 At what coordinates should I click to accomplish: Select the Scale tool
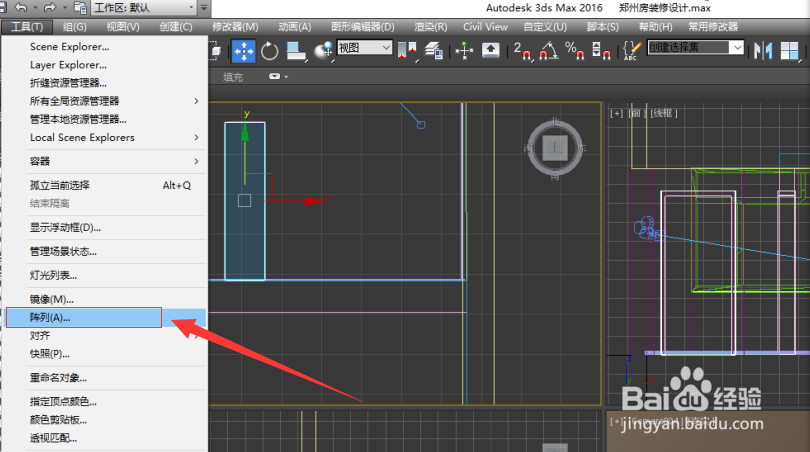(x=296, y=51)
